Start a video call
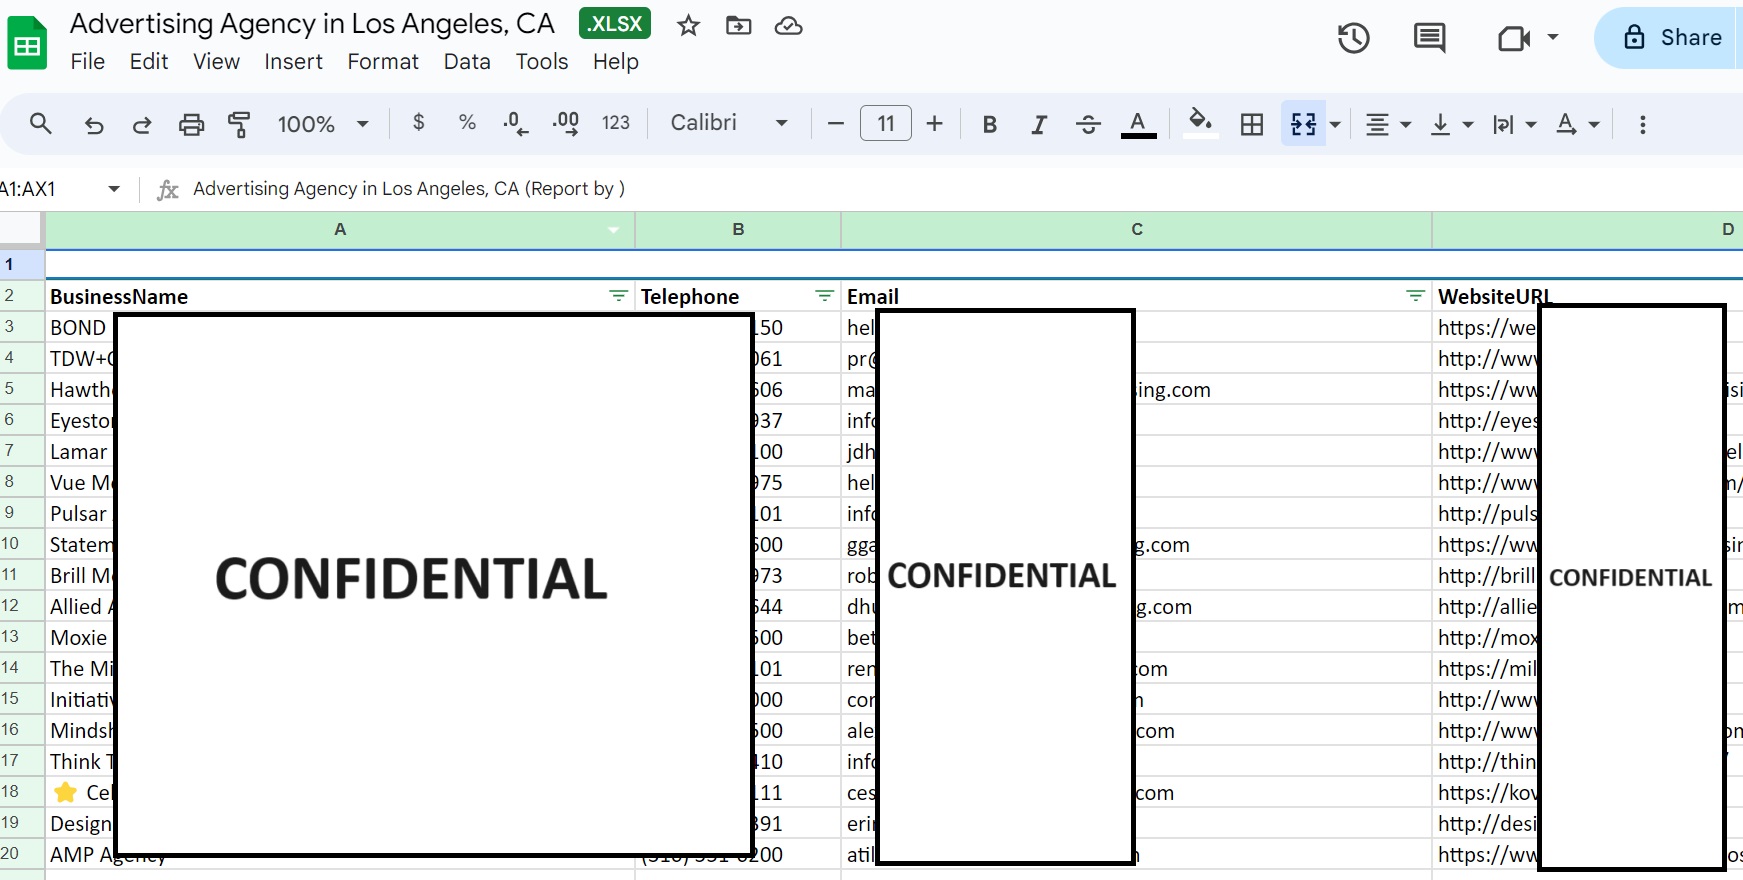 point(1514,38)
